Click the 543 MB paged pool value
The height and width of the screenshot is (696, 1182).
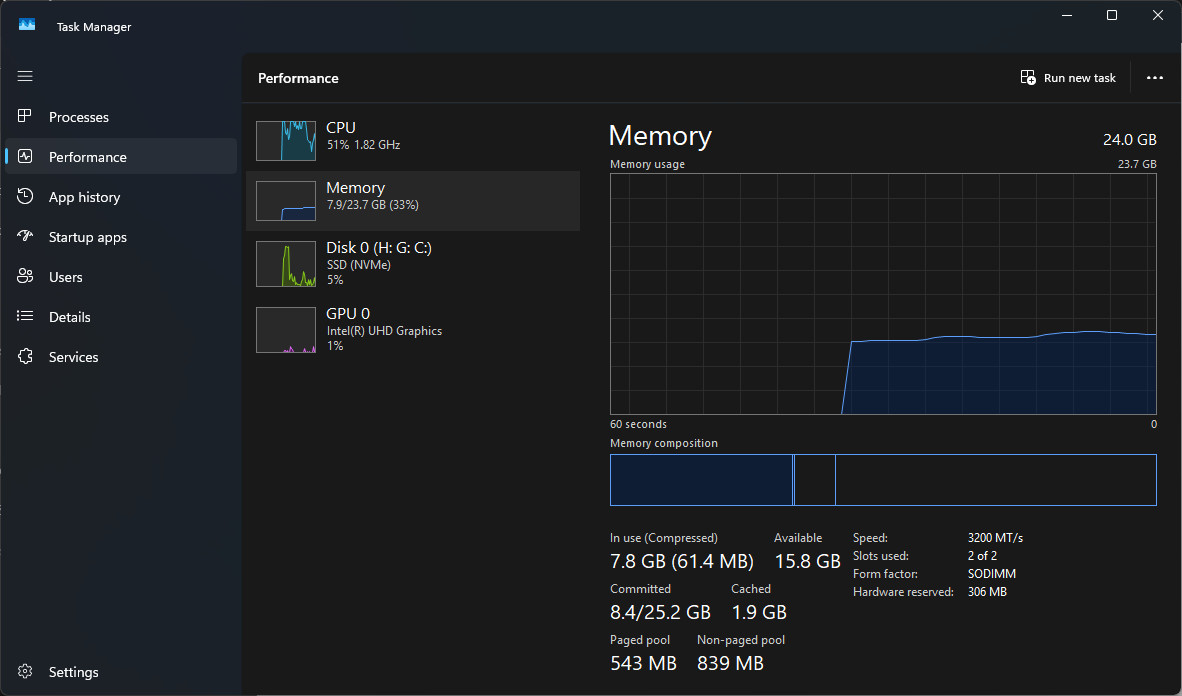[x=643, y=663]
